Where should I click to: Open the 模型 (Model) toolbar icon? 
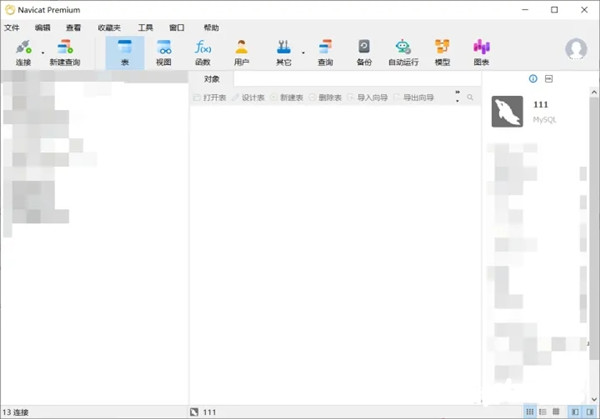tap(442, 52)
